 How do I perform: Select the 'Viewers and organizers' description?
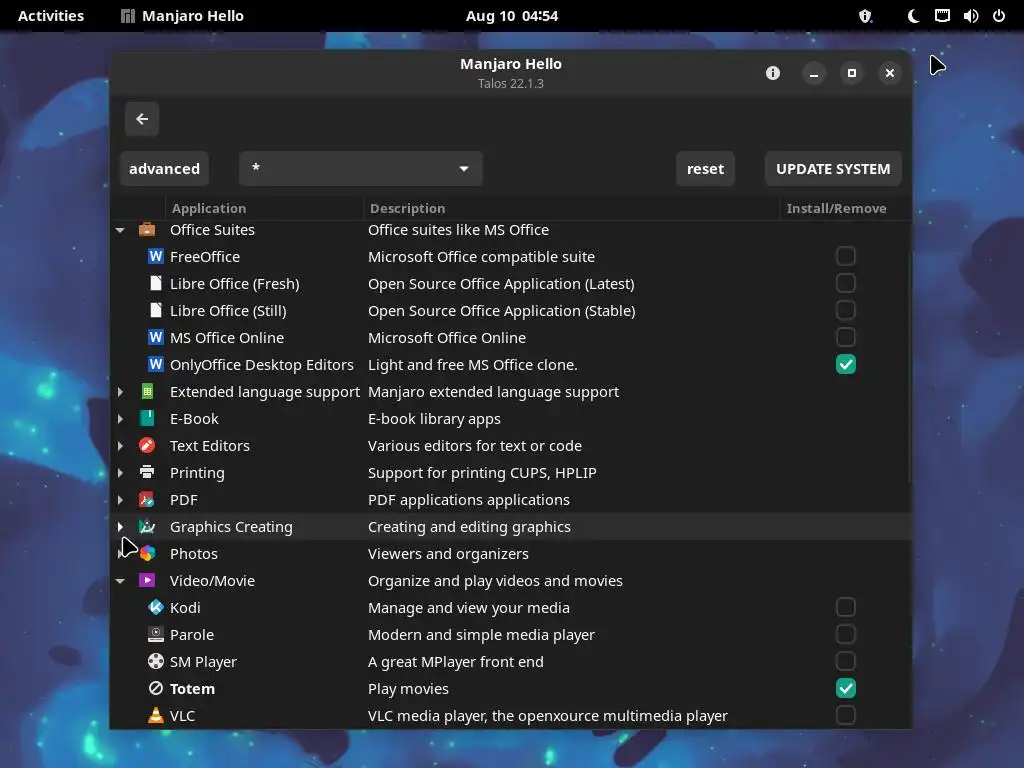coord(448,554)
